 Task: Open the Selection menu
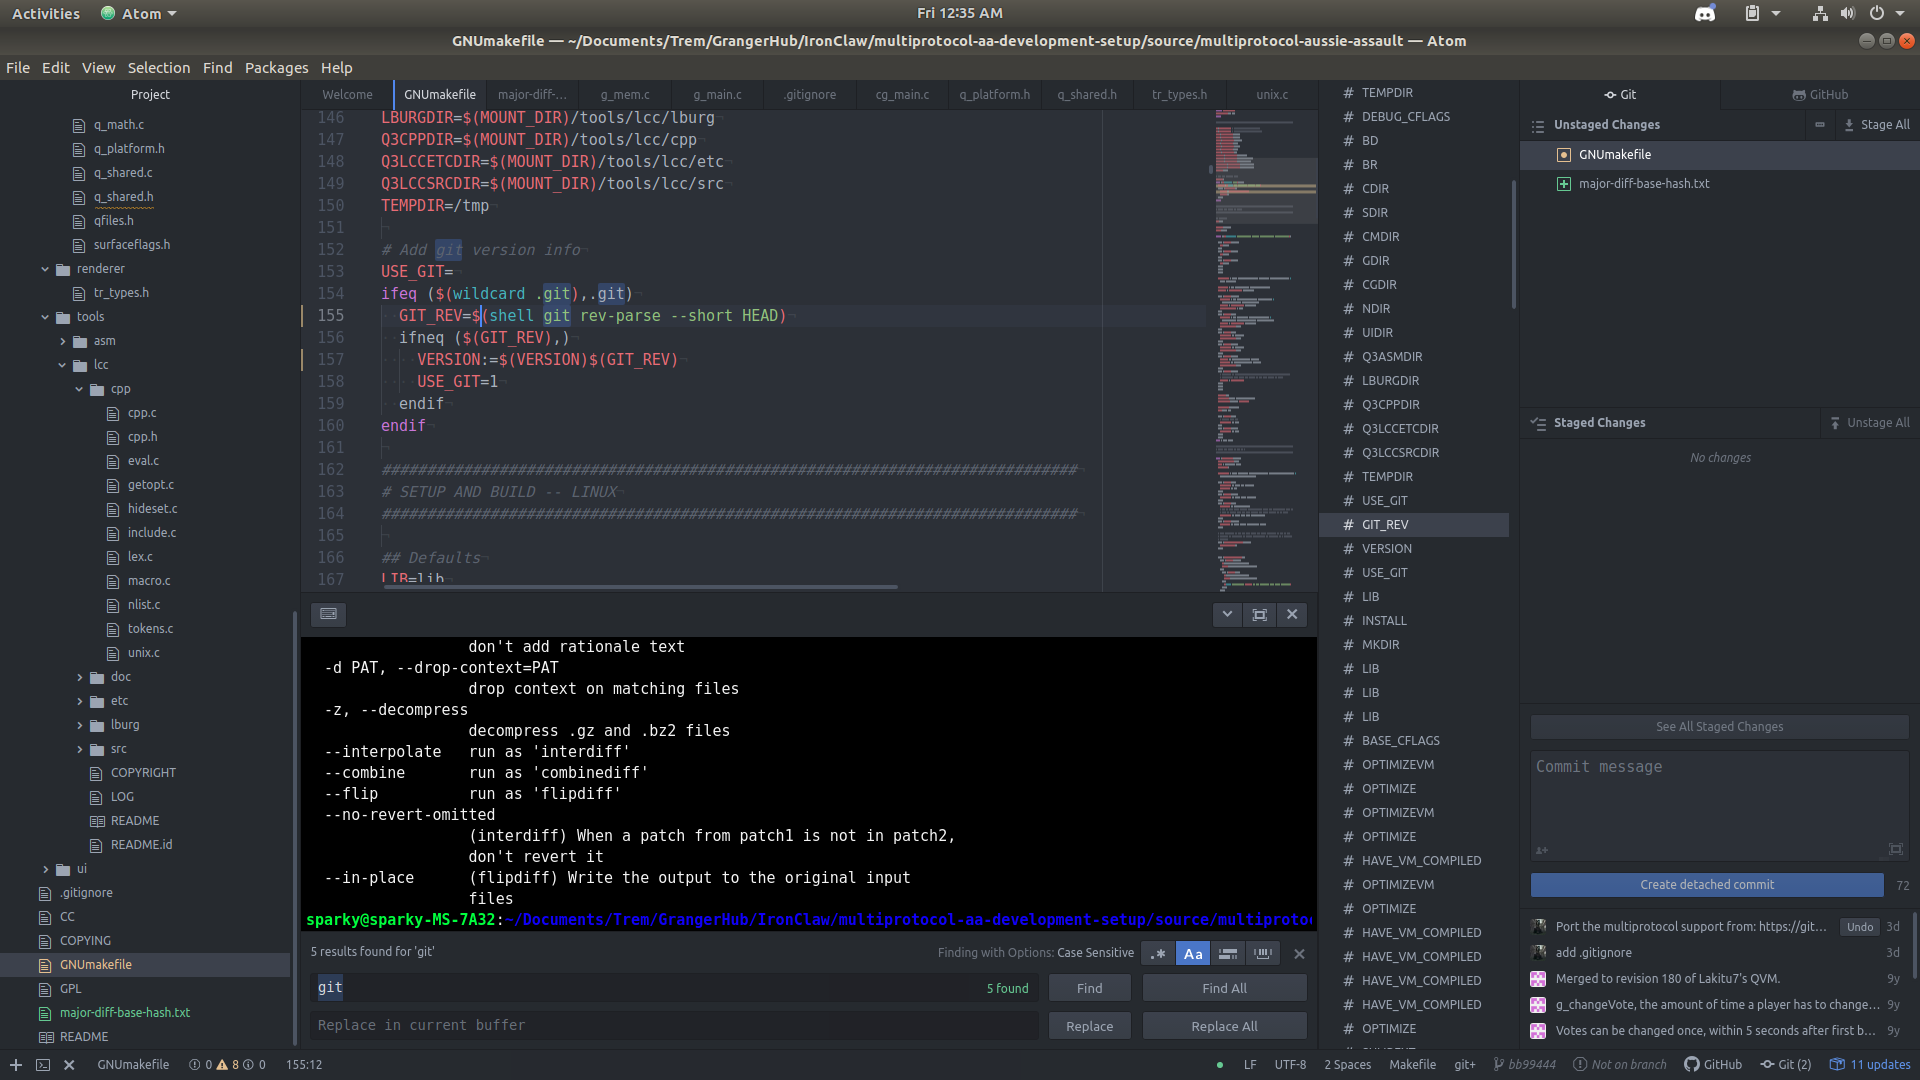pos(158,68)
